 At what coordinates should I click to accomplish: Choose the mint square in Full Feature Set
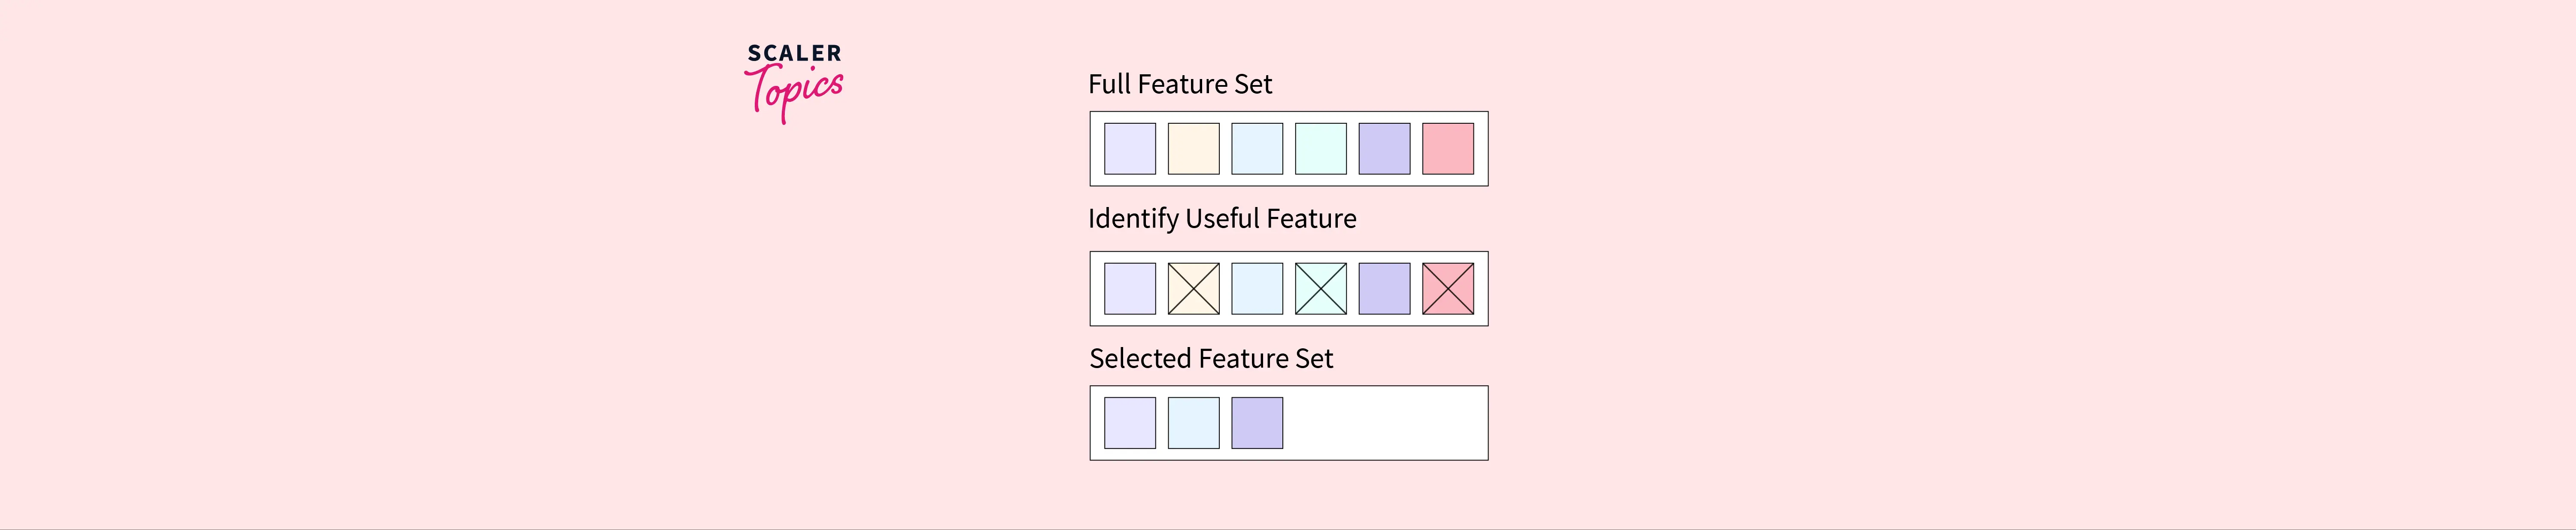(x=1320, y=149)
